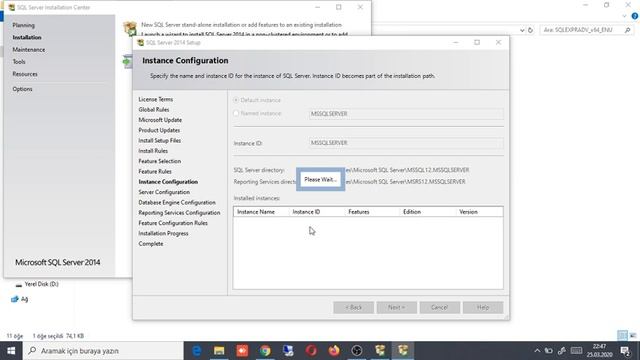Open the Start menu Windows icon
640x360 pixels.
pyautogui.click(x=11, y=351)
